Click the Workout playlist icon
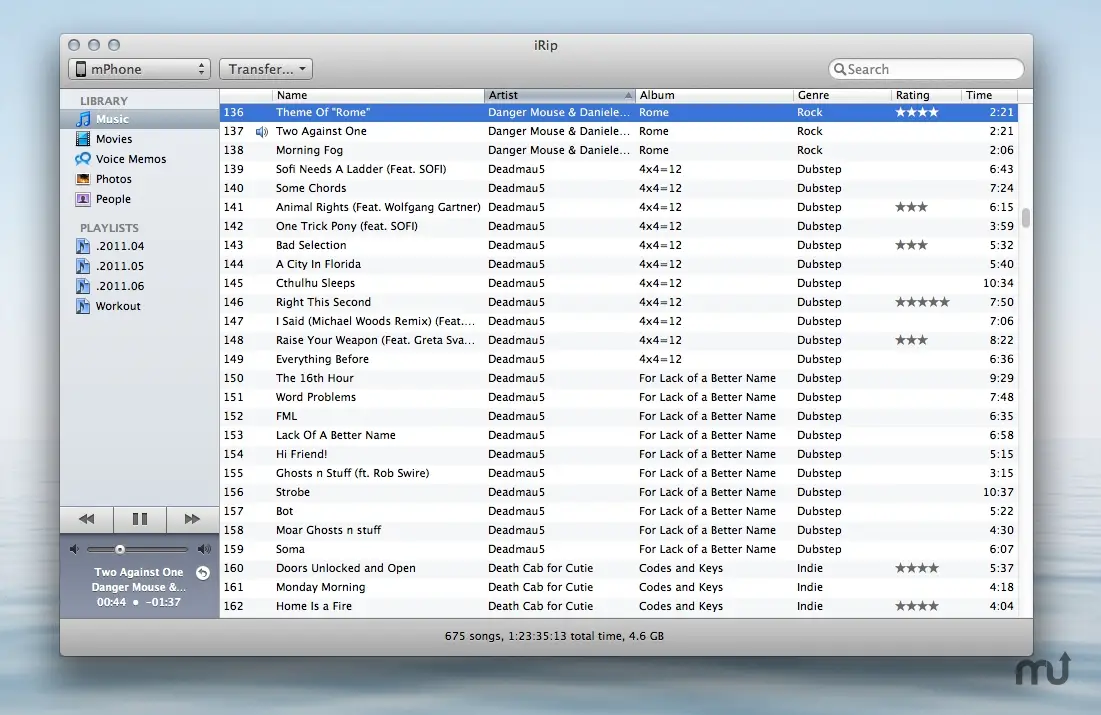Screen dimensions: 1101x715 (x=83, y=306)
